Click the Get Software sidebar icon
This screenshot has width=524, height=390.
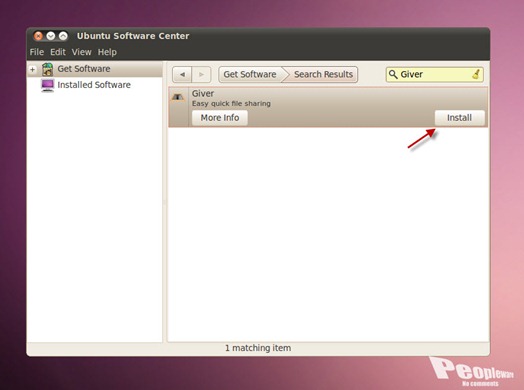coord(47,69)
